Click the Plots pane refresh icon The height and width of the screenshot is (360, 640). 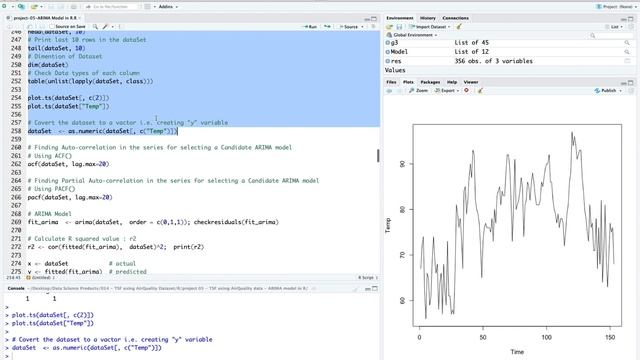click(x=631, y=91)
